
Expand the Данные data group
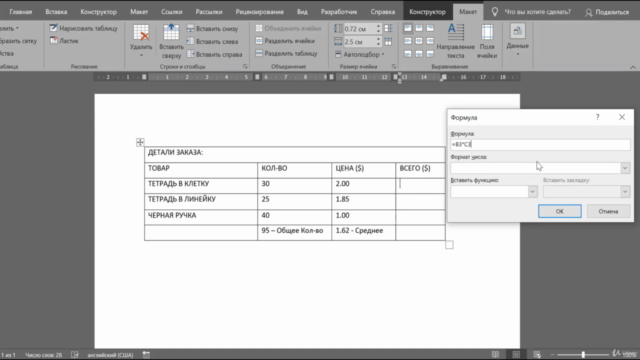tap(518, 40)
